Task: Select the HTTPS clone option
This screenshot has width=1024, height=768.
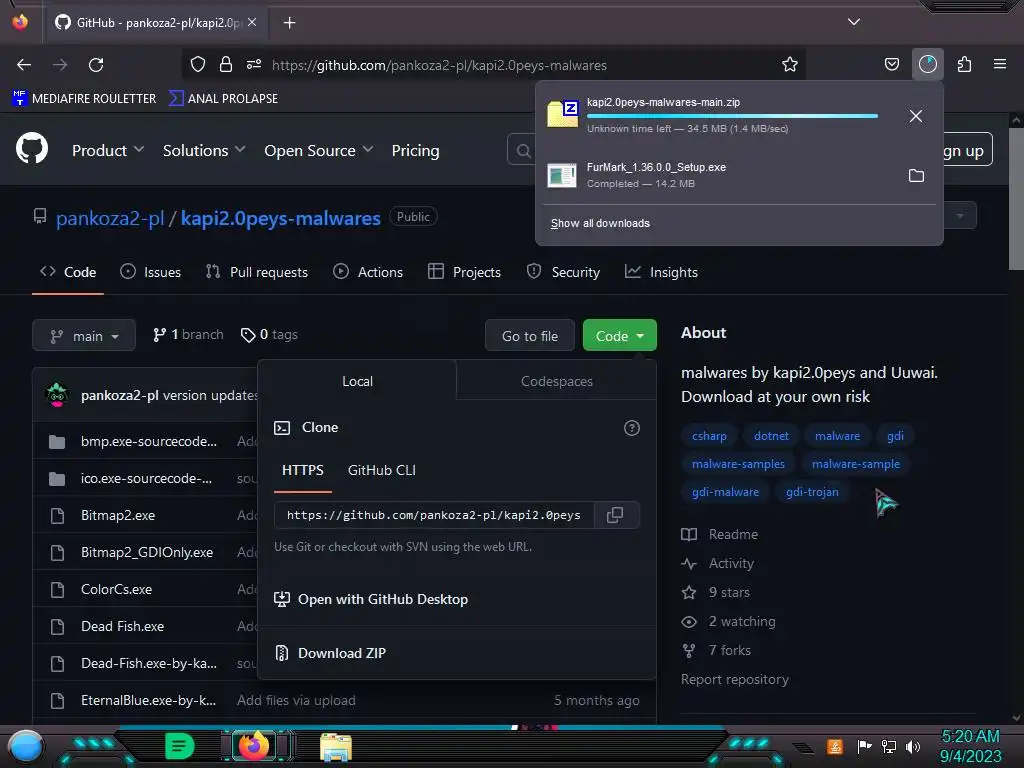Action: [x=302, y=470]
